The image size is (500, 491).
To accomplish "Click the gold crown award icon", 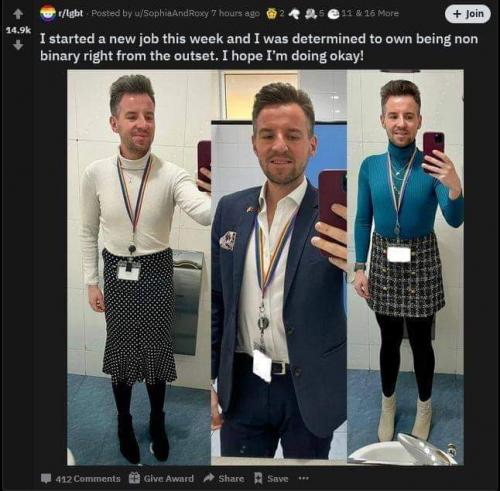I will (272, 14).
